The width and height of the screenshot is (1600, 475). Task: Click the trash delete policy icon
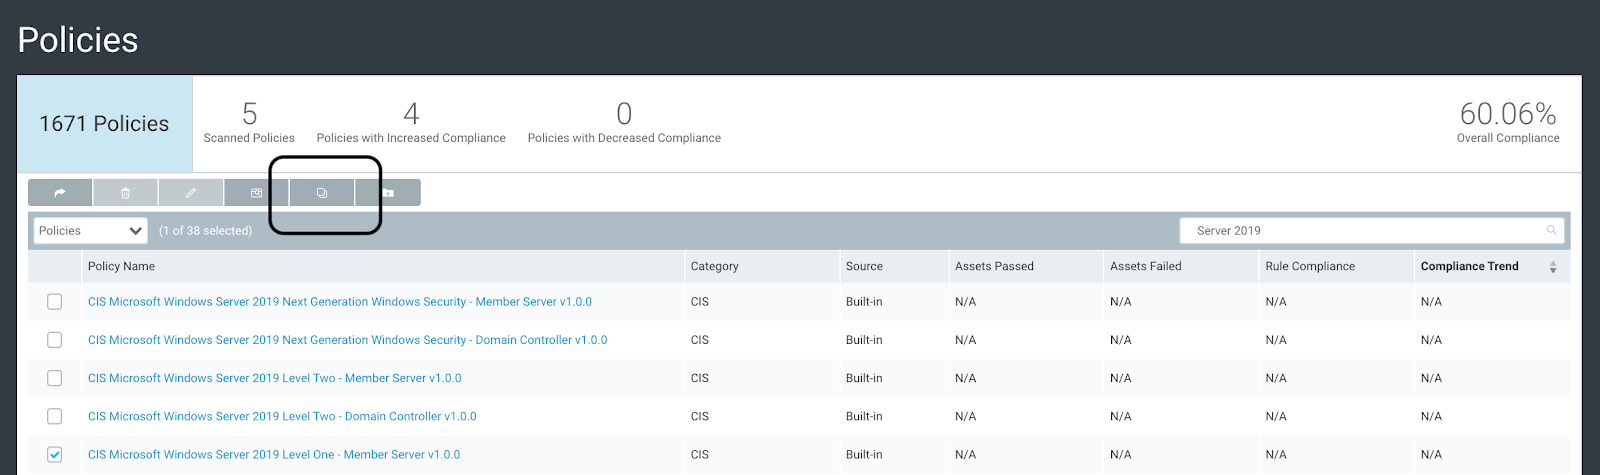click(x=125, y=193)
